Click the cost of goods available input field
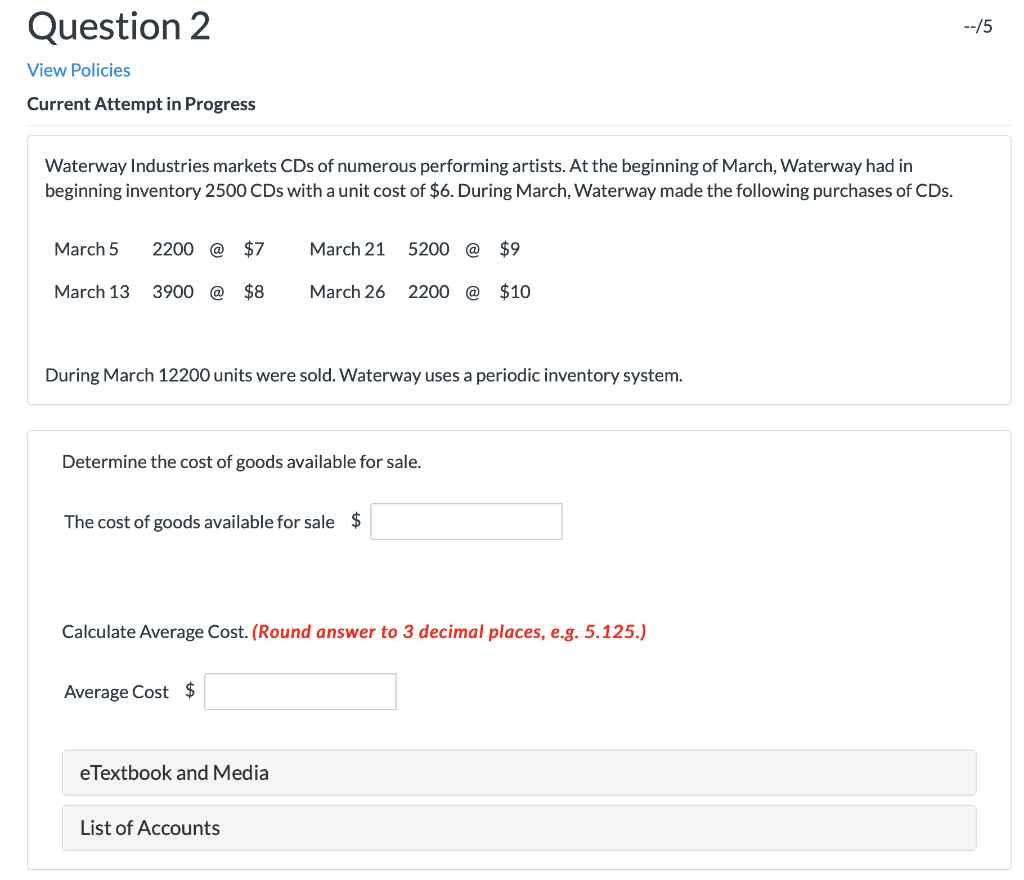Screen dimensions: 1024x880 tap(466, 521)
